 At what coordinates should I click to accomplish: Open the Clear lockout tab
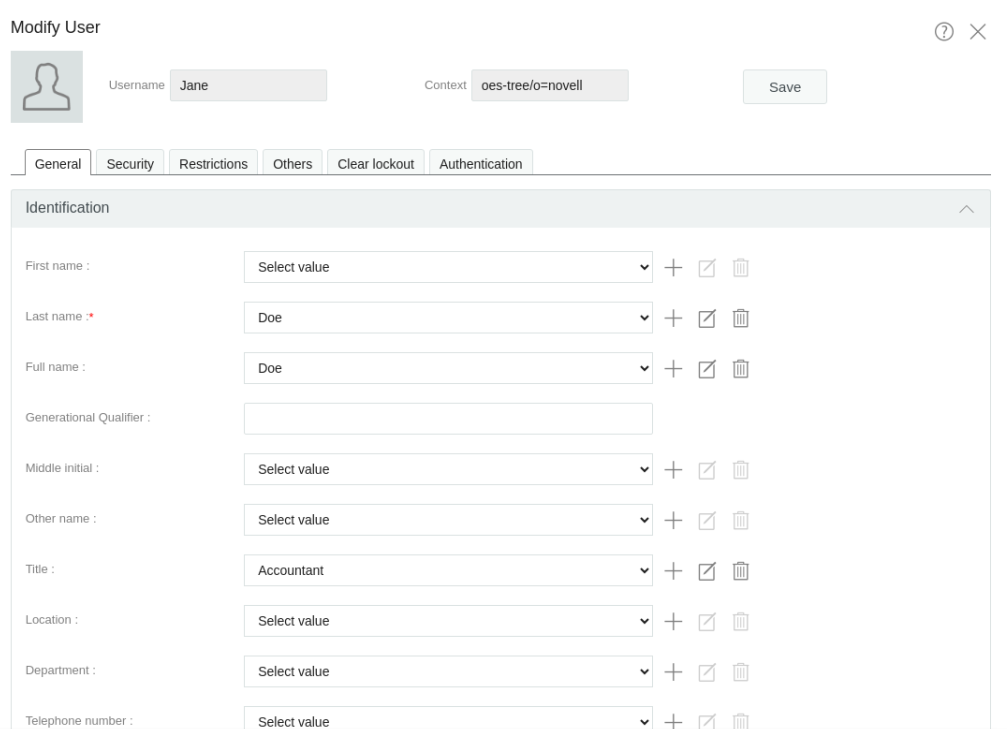pyautogui.click(x=375, y=163)
